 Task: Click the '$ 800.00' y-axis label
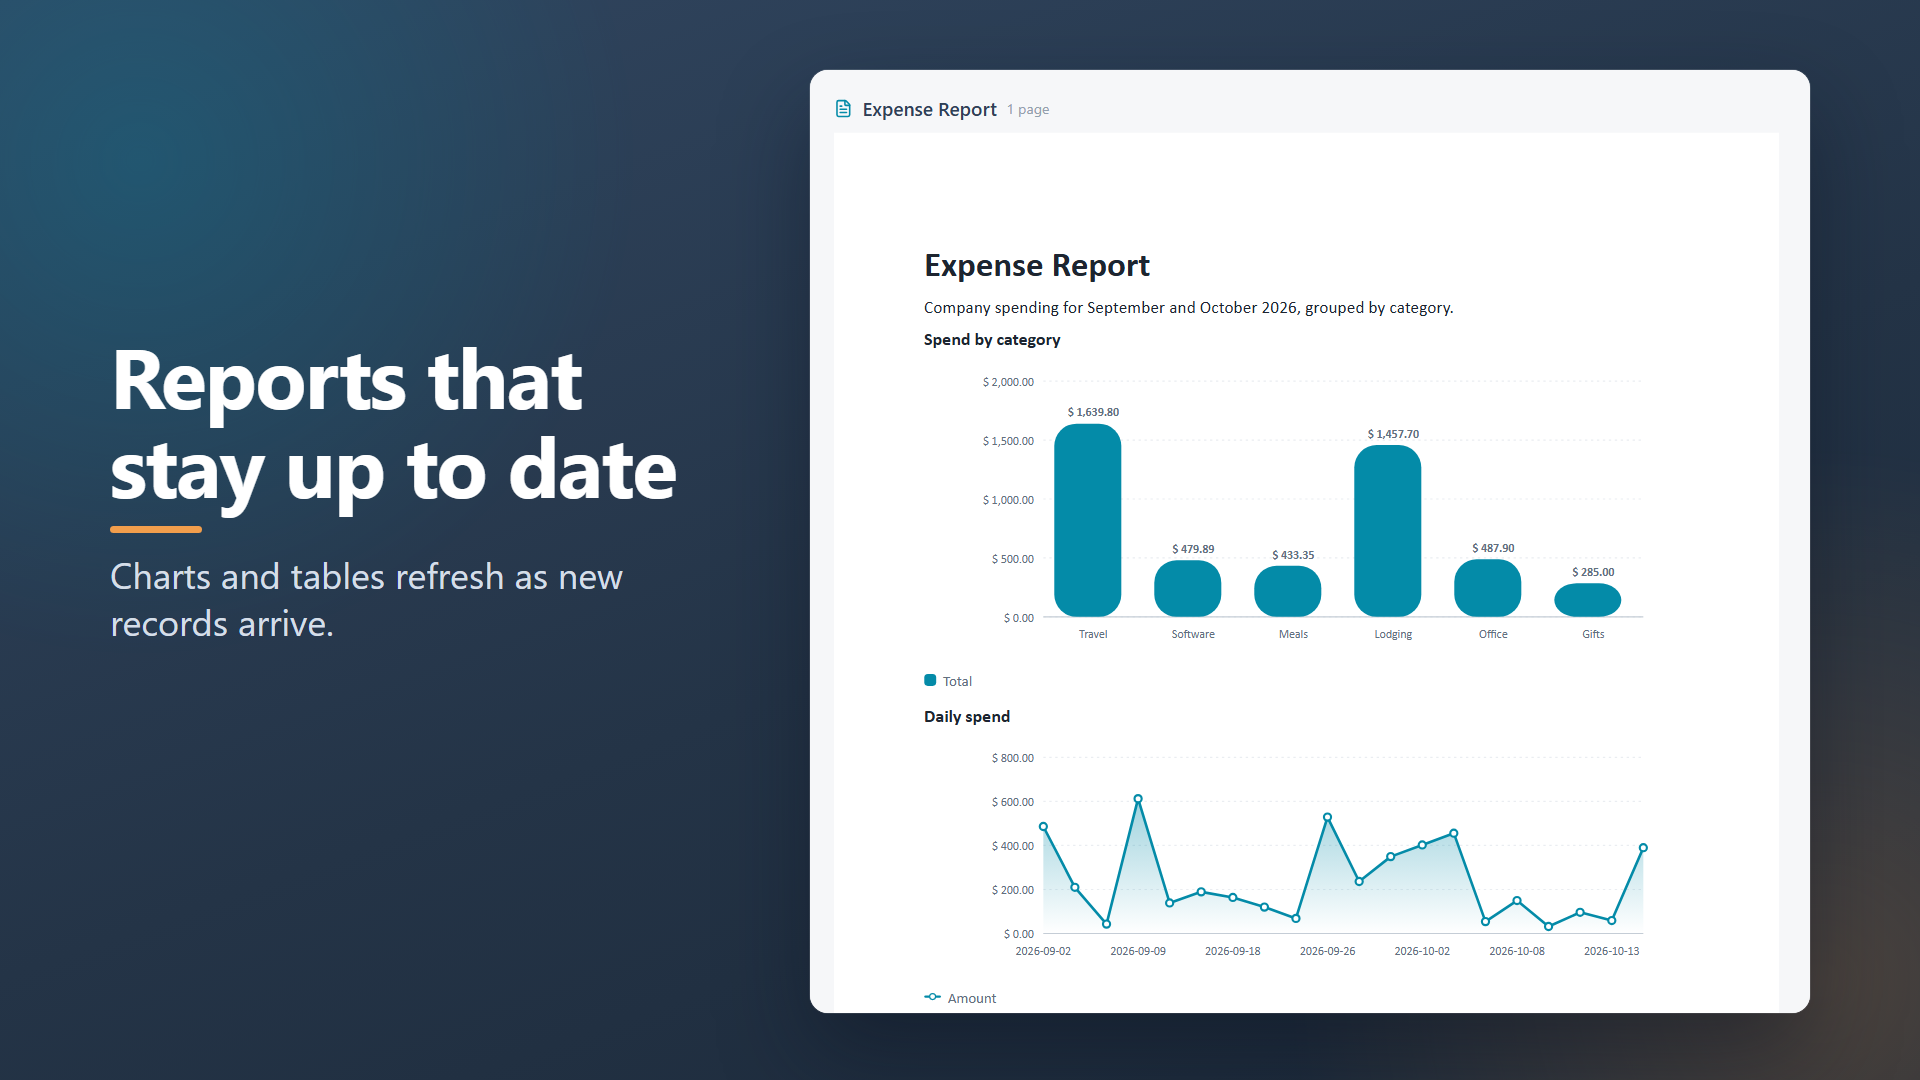tap(1012, 758)
